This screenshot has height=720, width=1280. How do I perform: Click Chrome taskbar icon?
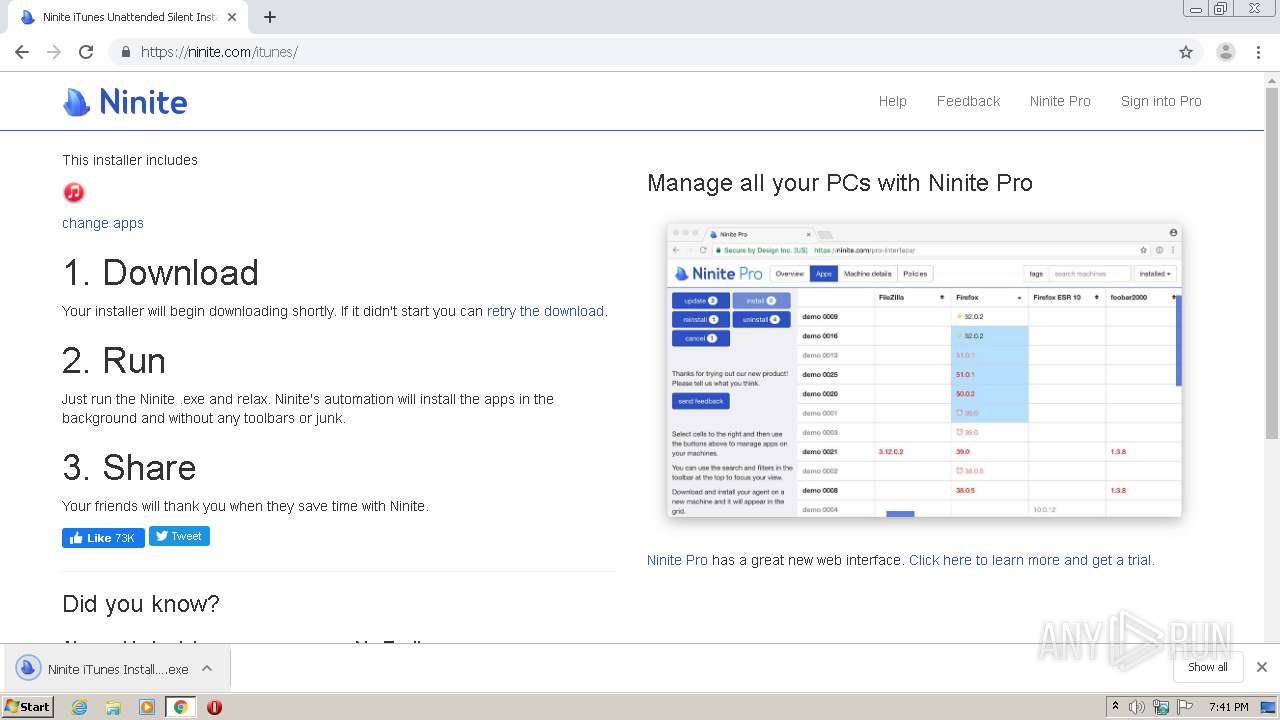(180, 707)
